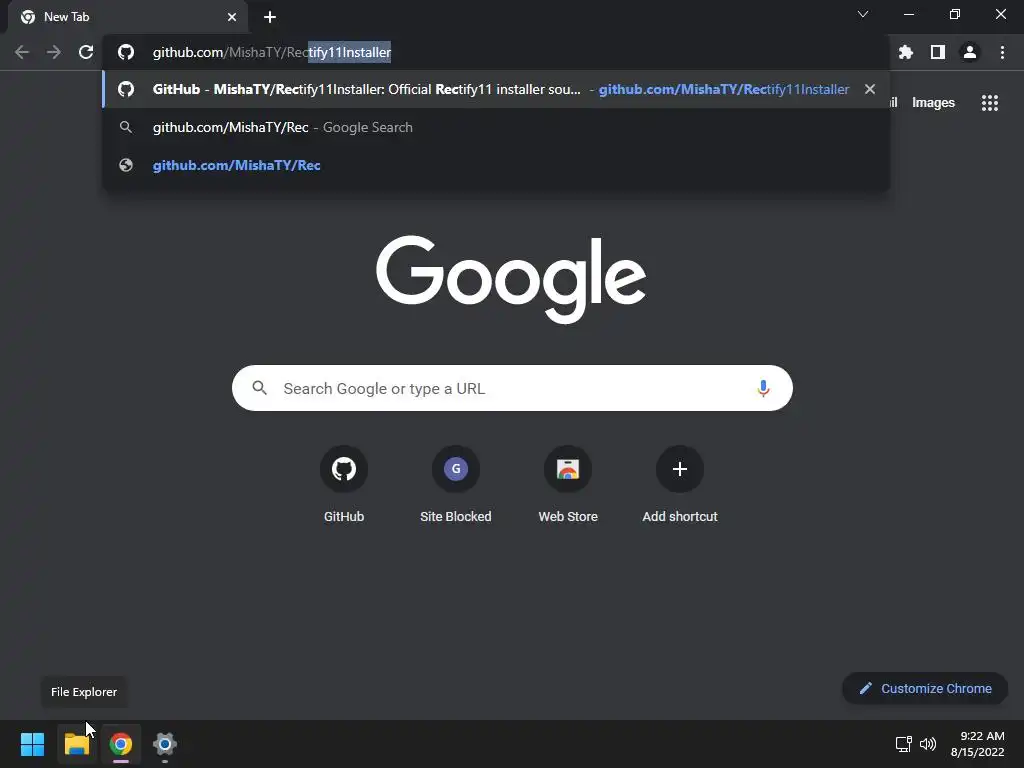The image size is (1024, 768).
Task: Start voice search with the microphone icon
Action: pos(763,389)
